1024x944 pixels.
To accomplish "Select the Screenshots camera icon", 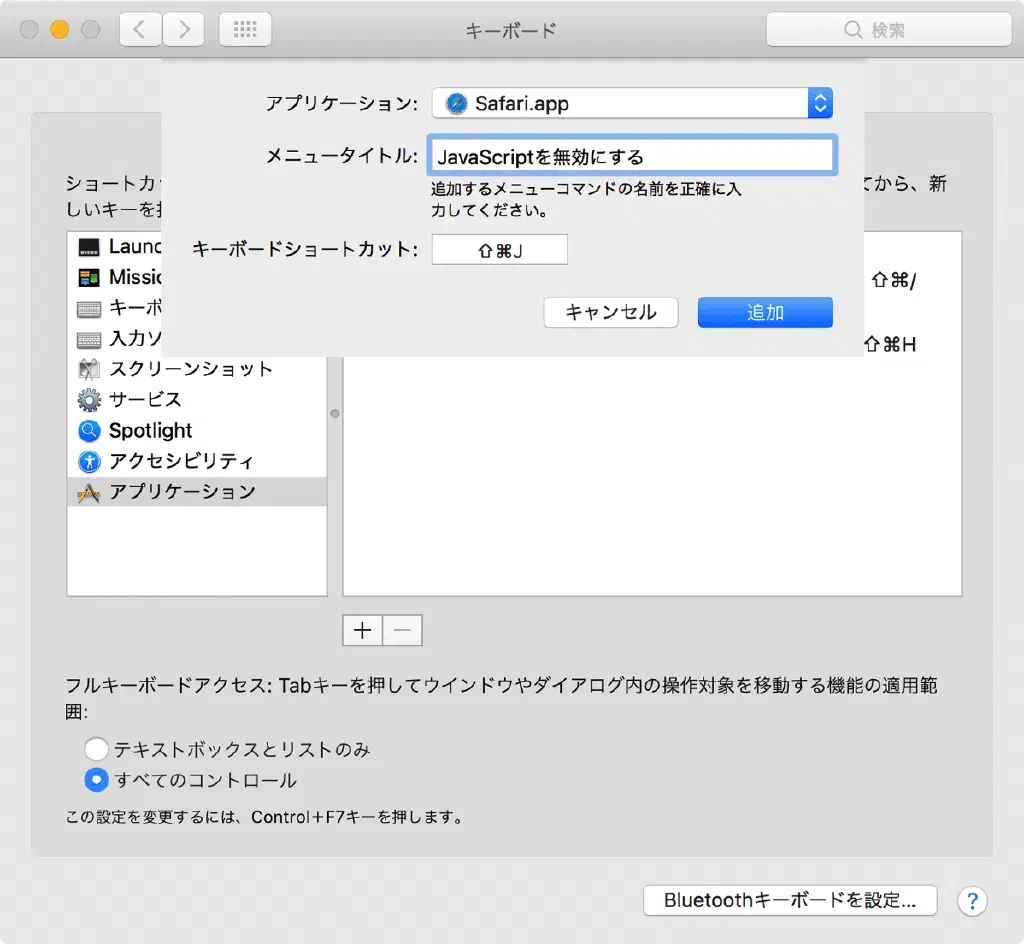I will point(90,369).
